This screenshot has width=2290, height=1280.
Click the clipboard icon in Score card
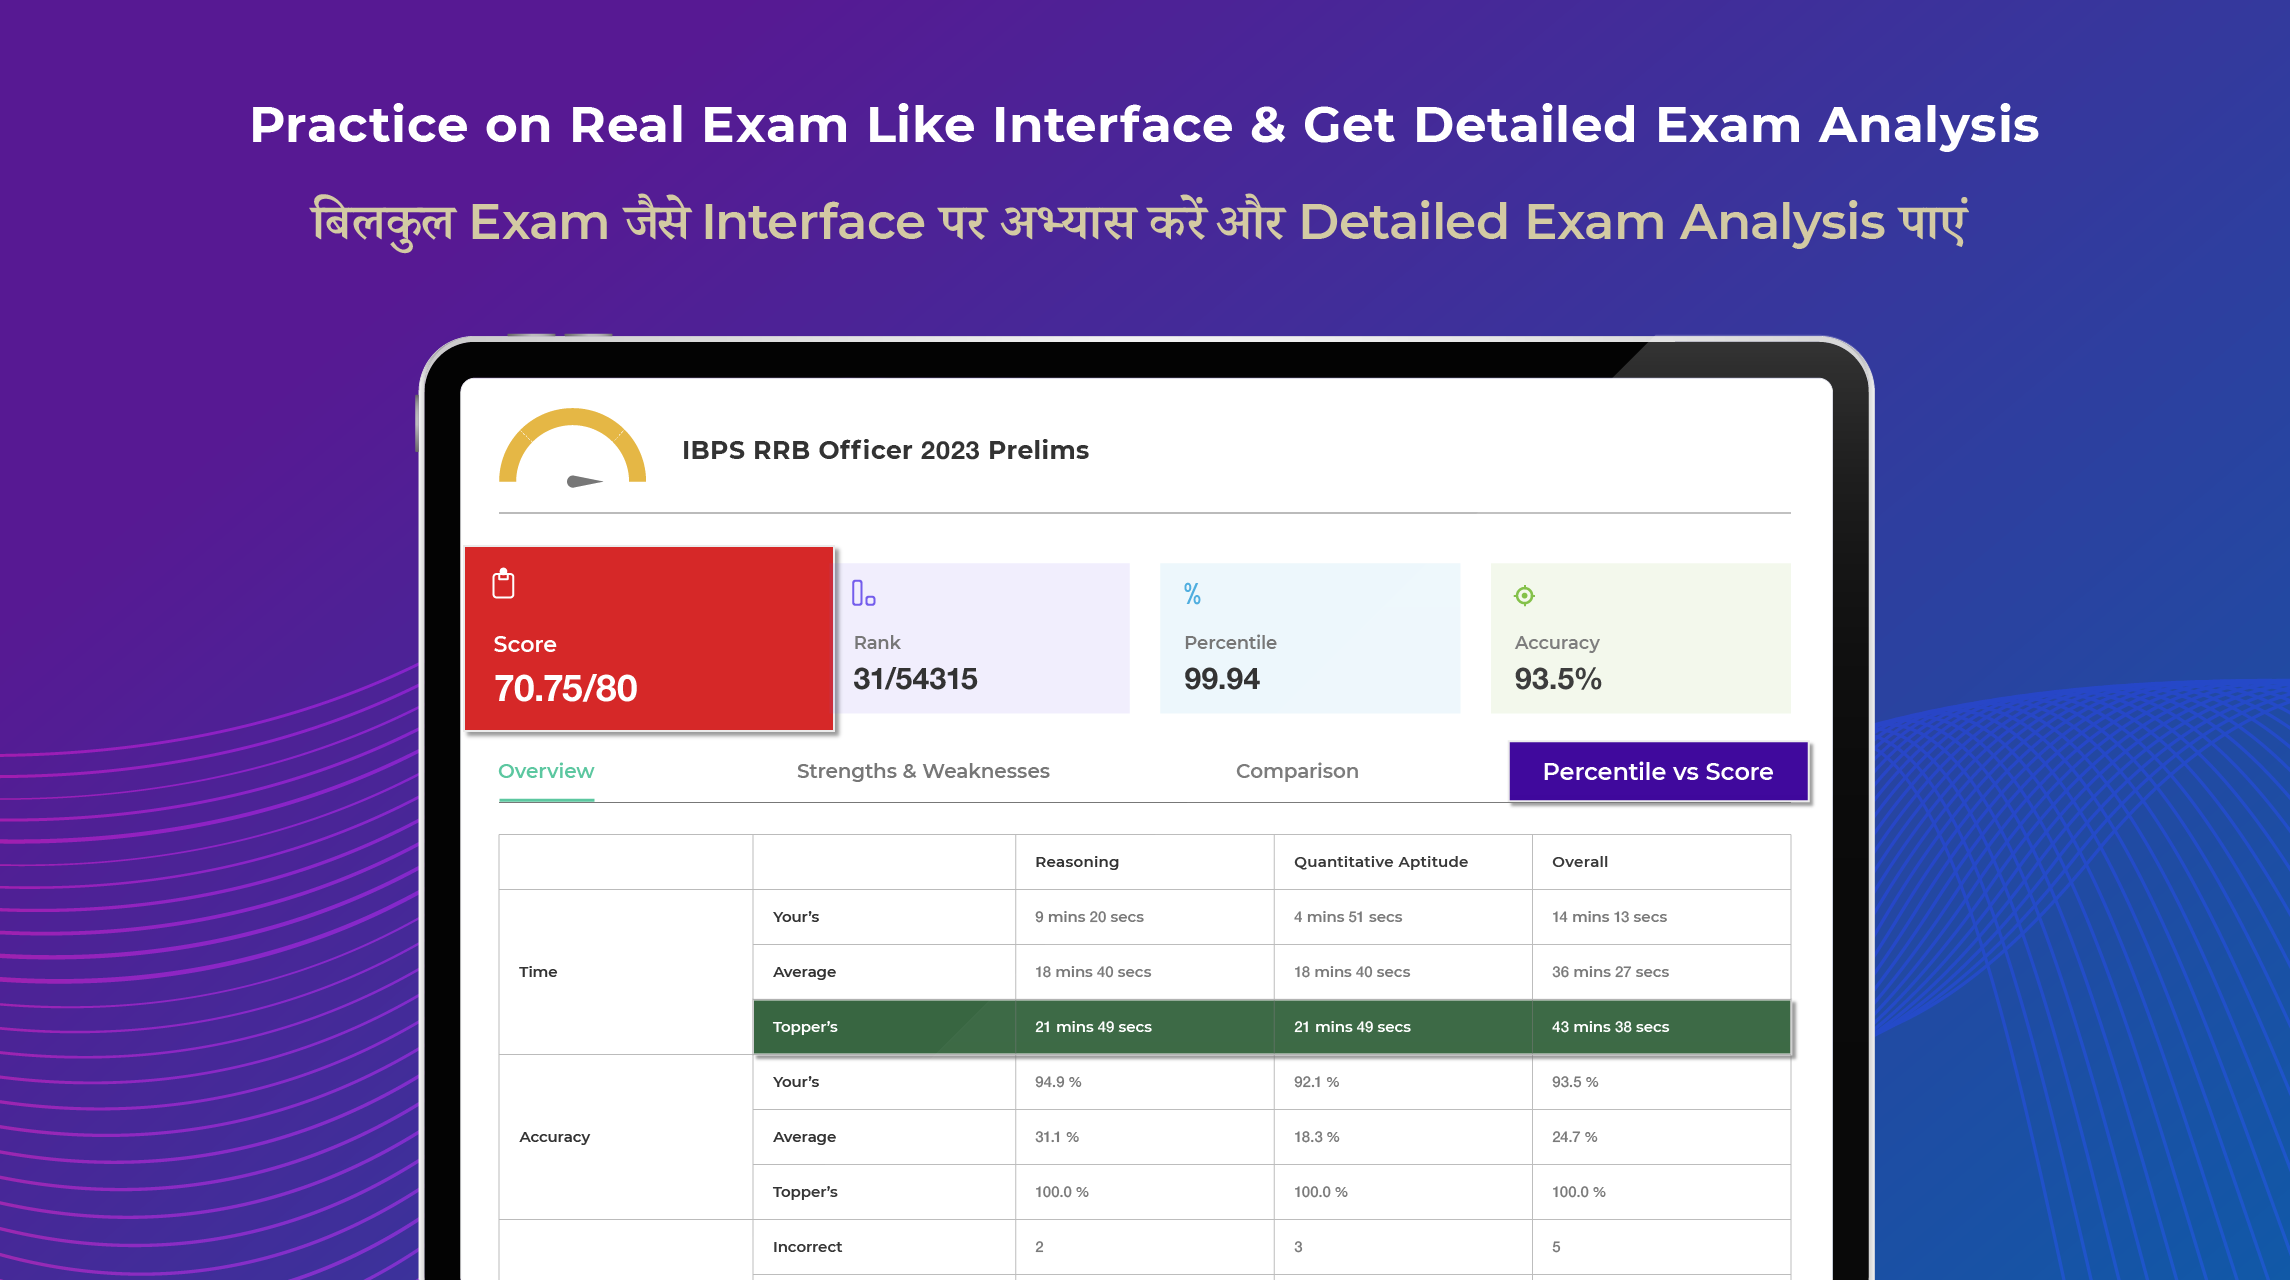[503, 584]
